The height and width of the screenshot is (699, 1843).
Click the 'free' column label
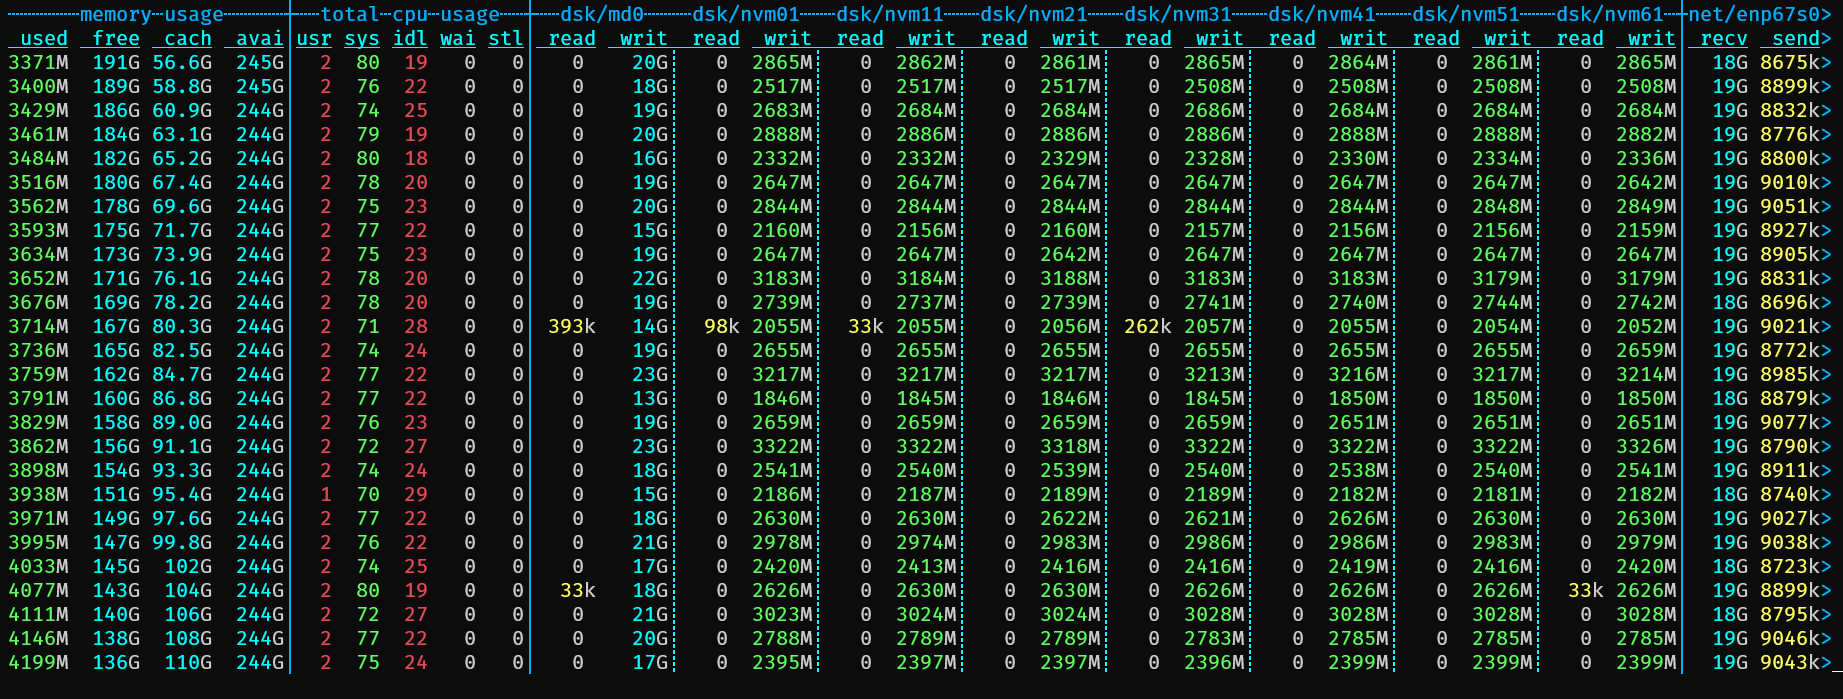point(116,38)
